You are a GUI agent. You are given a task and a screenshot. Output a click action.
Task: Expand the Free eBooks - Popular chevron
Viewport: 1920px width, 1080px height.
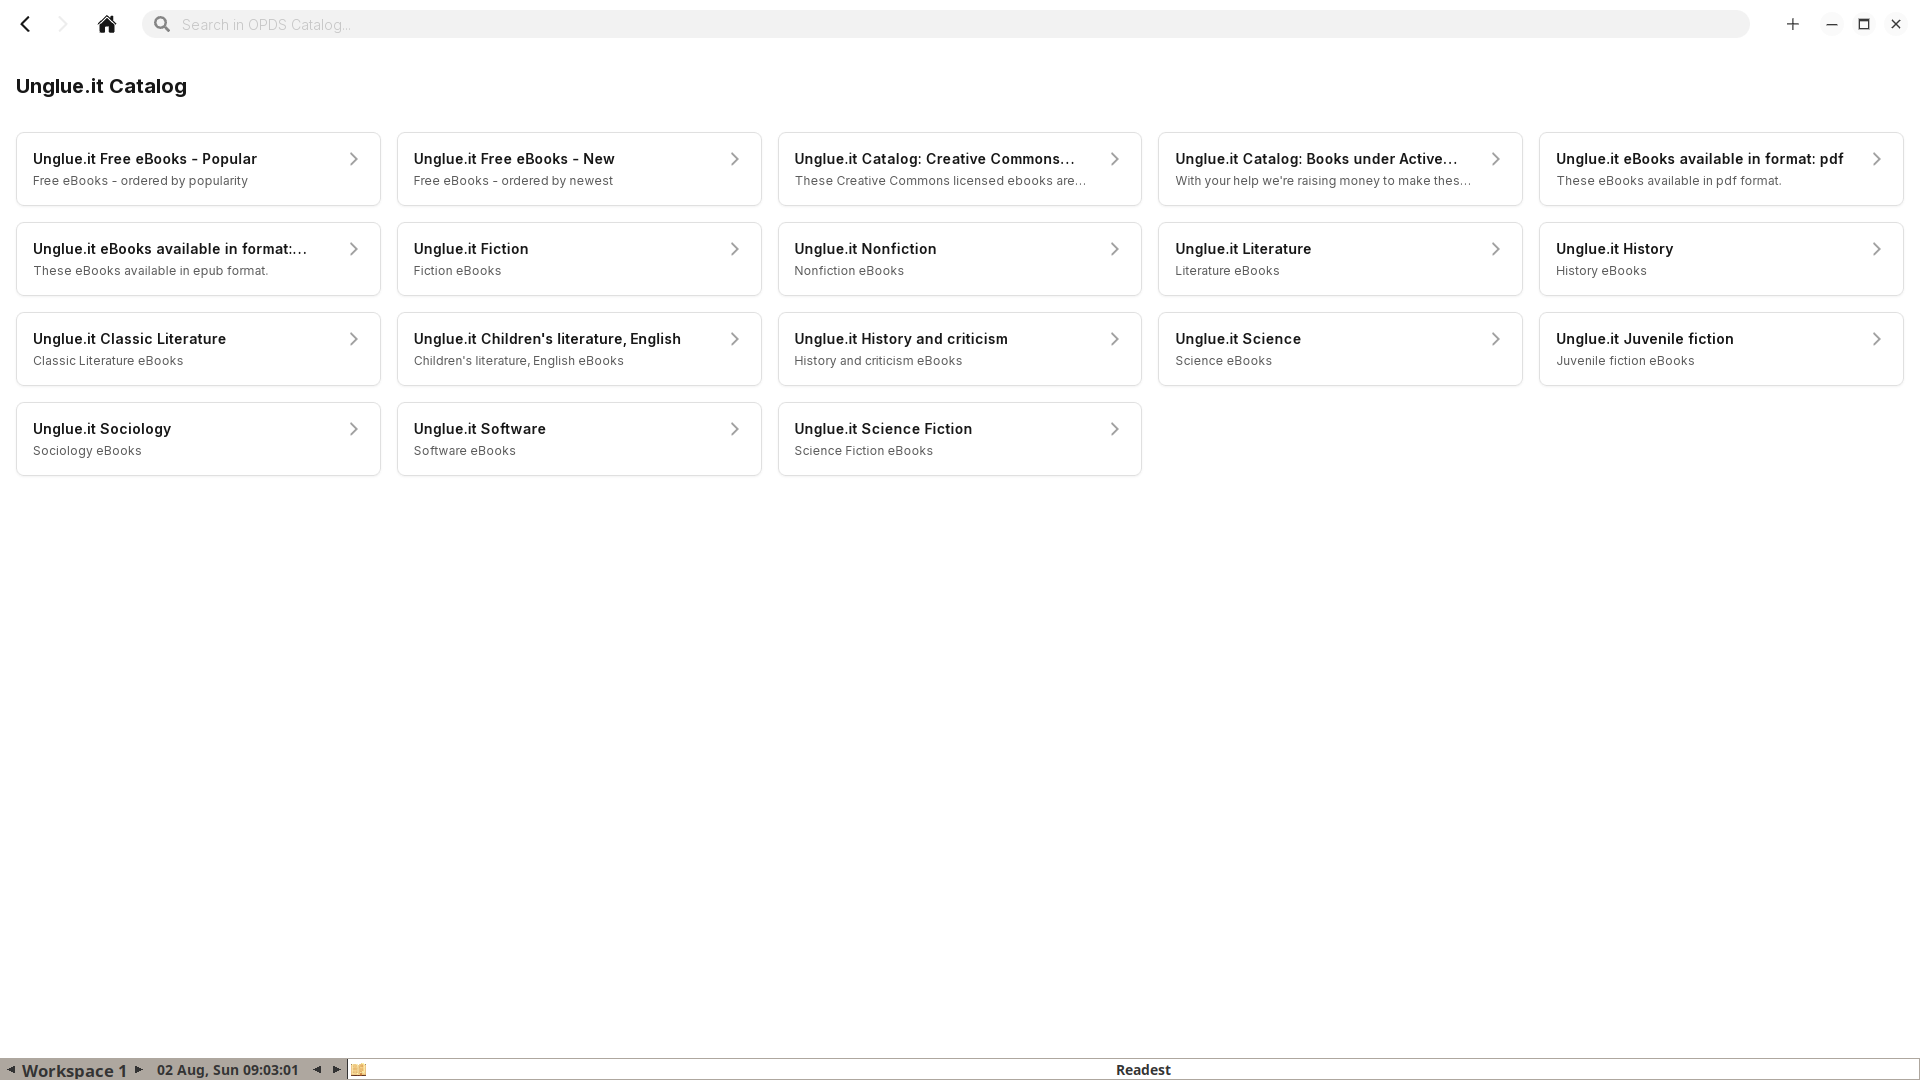pyautogui.click(x=354, y=159)
